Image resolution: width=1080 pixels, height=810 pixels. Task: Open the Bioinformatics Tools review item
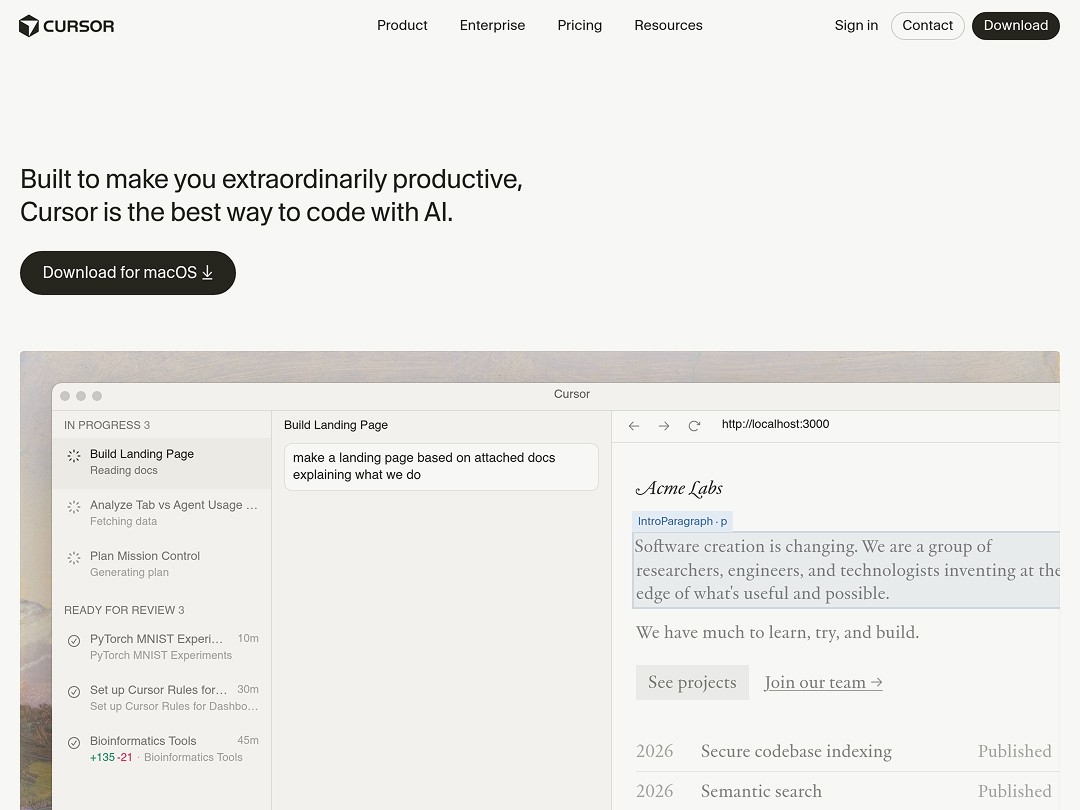(162, 749)
